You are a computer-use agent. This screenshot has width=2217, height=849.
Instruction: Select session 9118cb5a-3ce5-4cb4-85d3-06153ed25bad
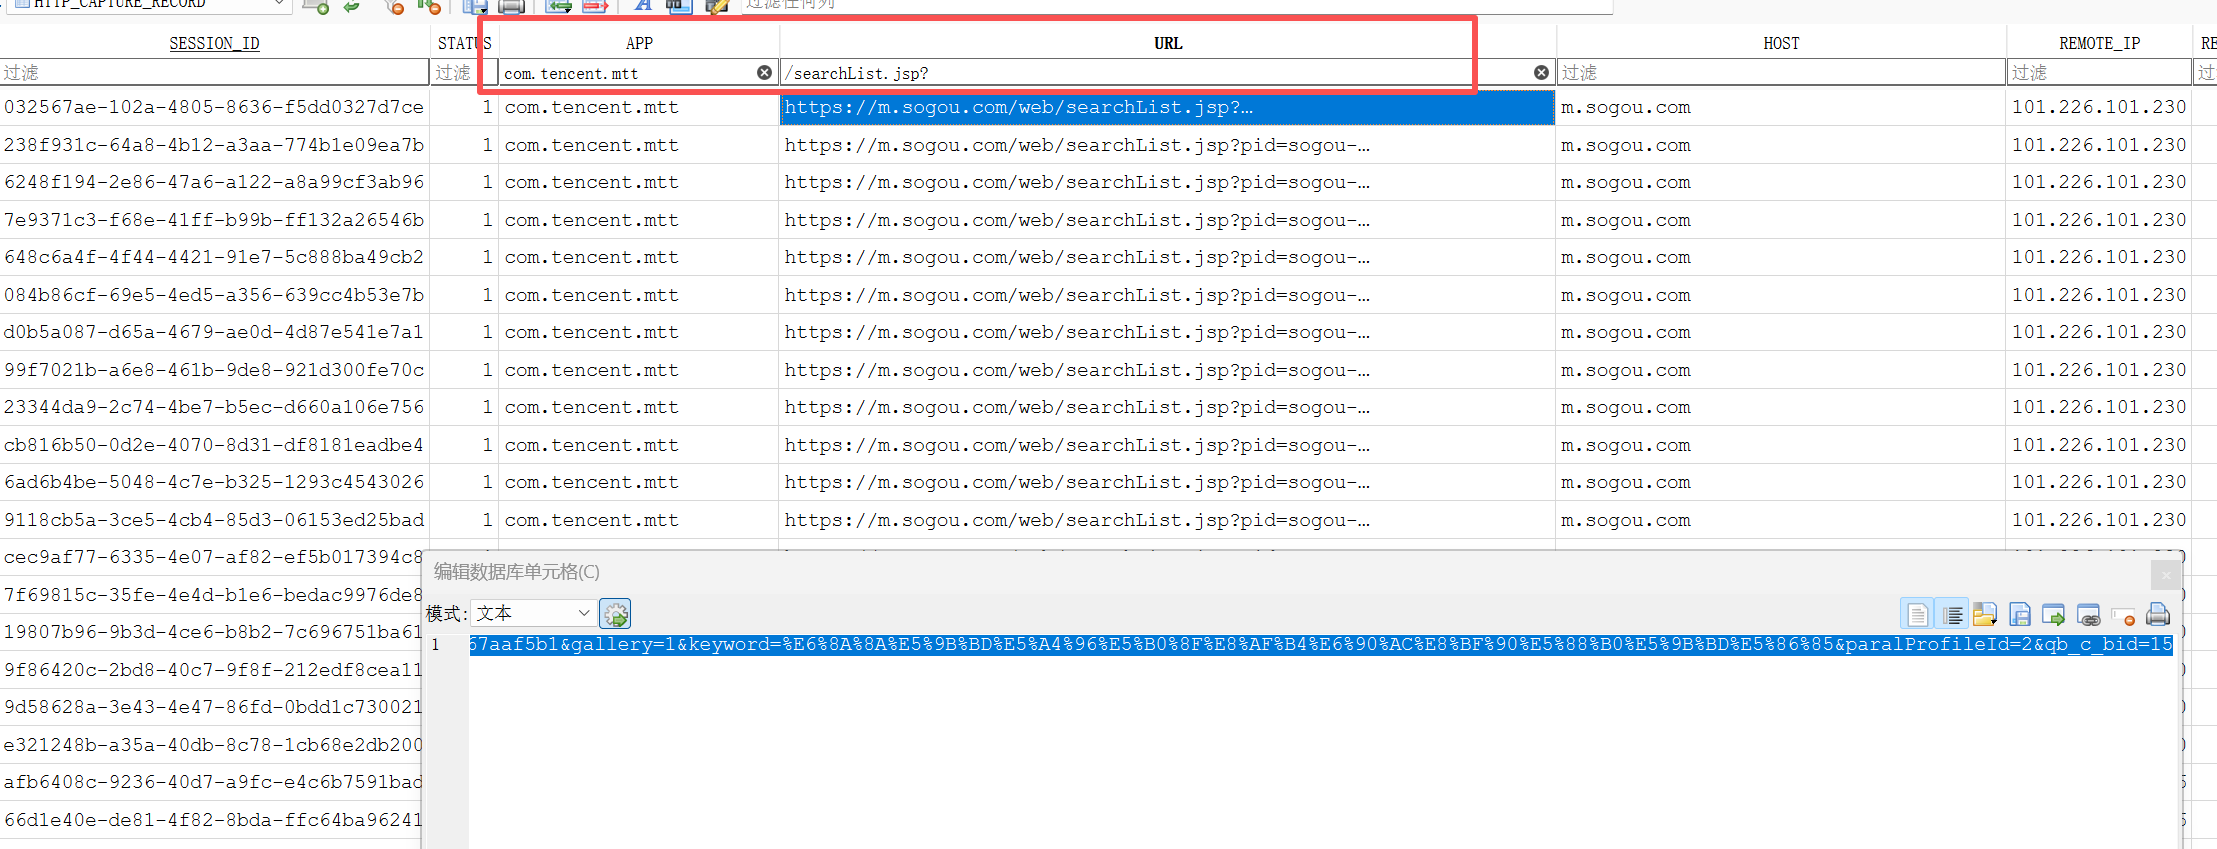click(214, 520)
